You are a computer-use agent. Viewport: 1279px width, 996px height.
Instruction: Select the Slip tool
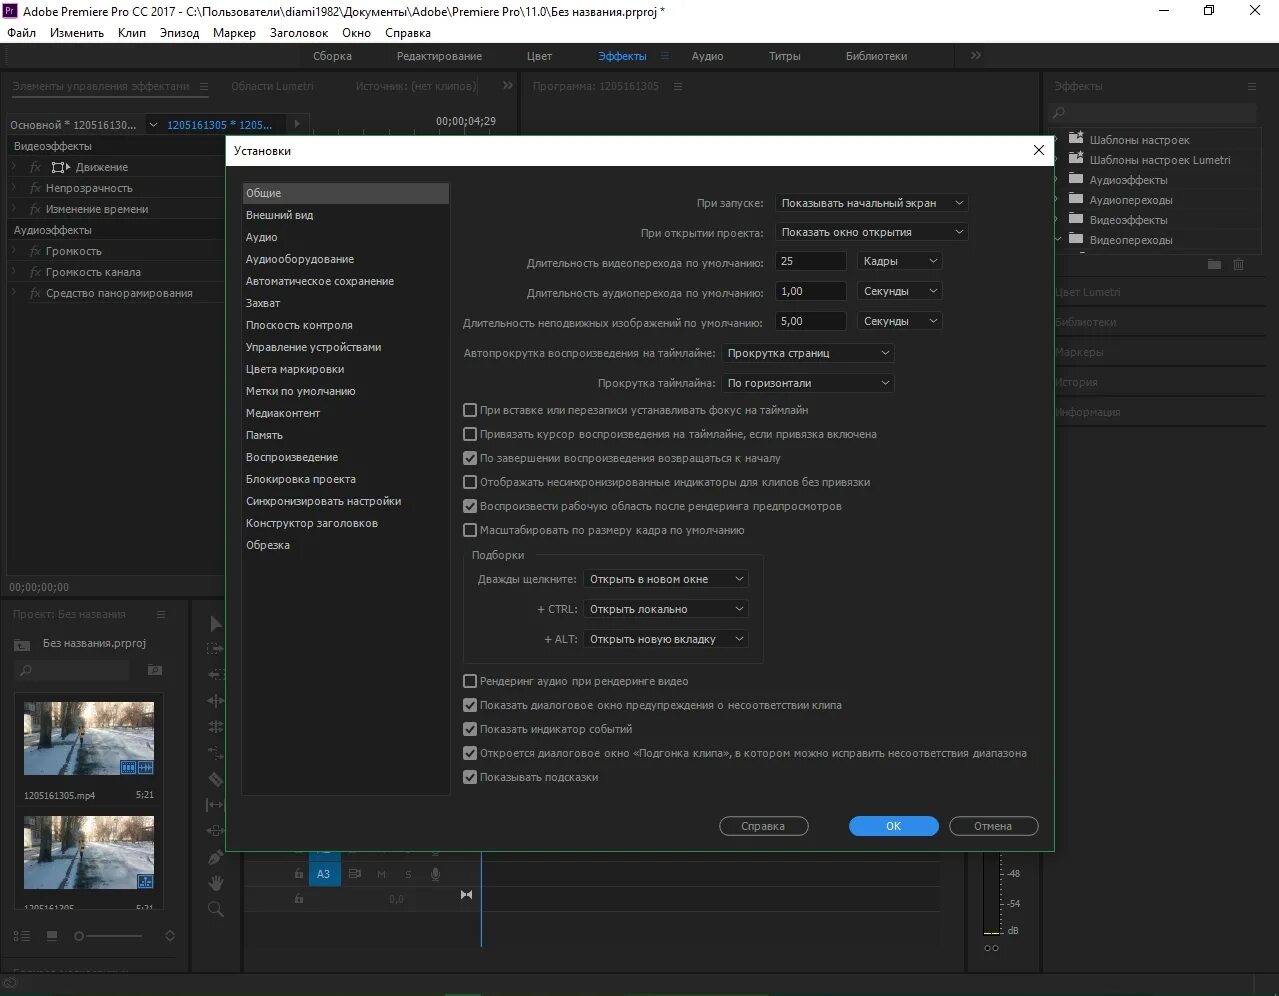(215, 805)
